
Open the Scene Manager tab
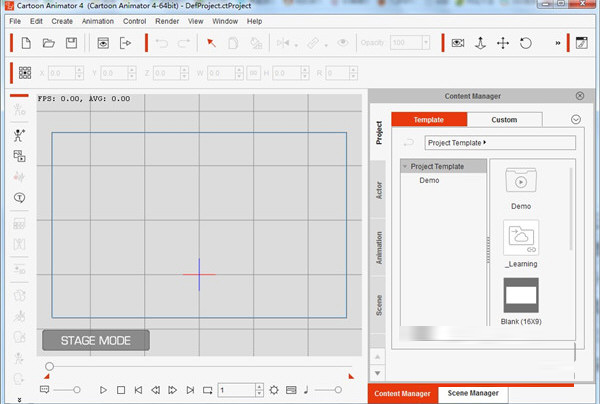click(473, 394)
